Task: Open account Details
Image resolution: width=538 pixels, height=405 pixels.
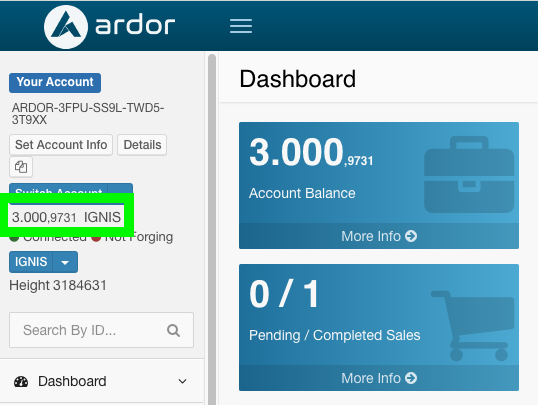Action: (x=142, y=145)
